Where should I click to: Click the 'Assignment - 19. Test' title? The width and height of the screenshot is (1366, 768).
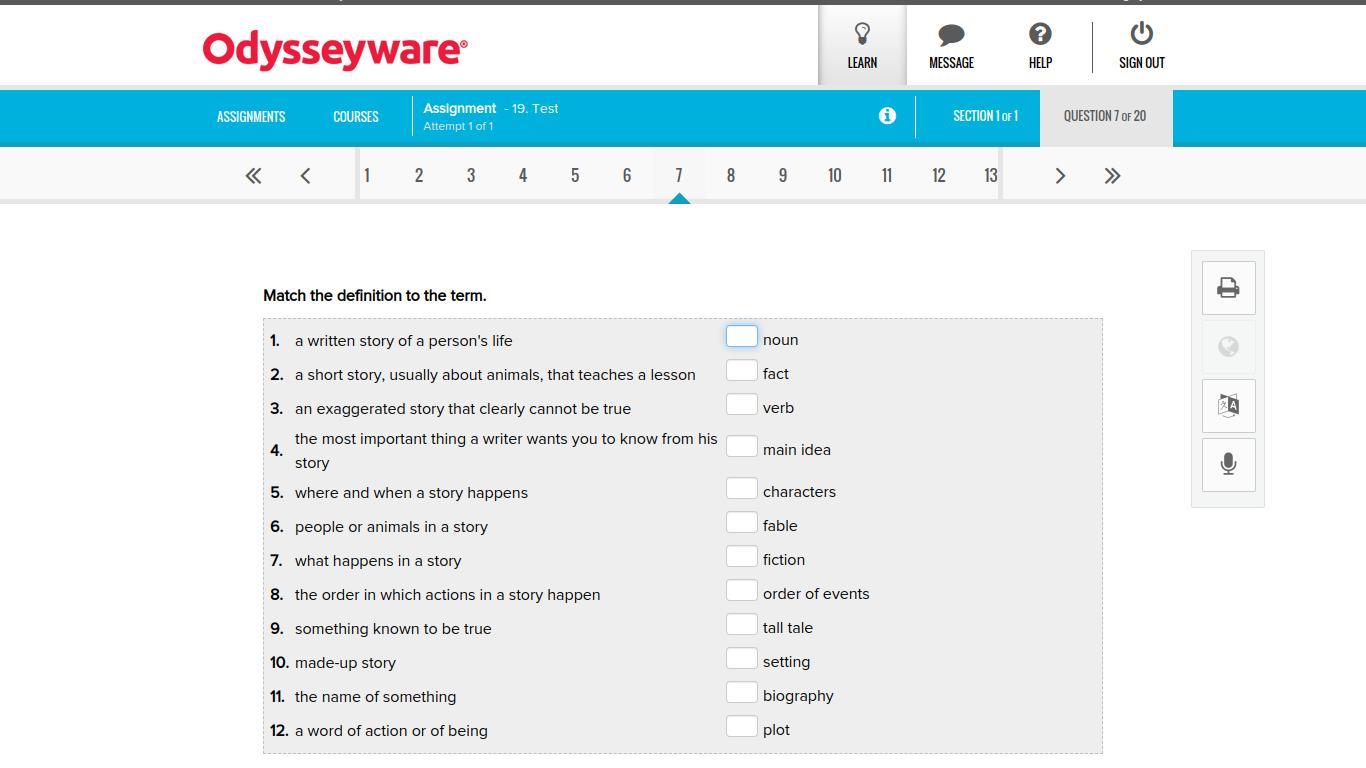491,108
